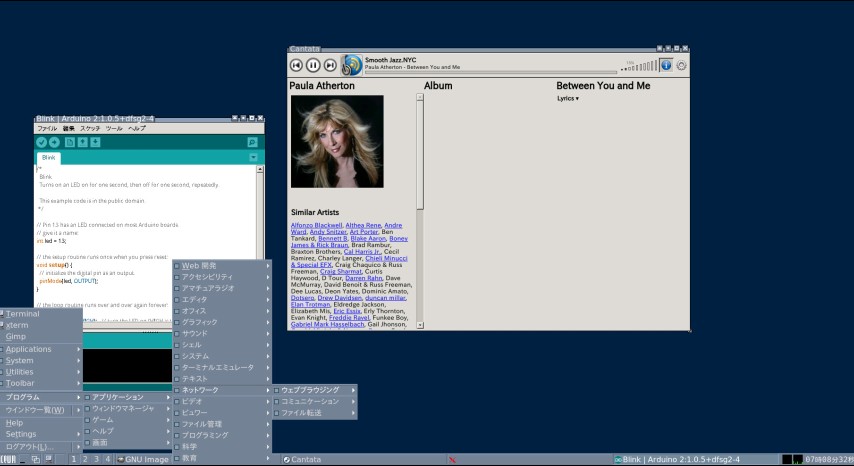Follow the Drew Davidsen artist link
This screenshot has height=466, width=854.
(x=339, y=298)
